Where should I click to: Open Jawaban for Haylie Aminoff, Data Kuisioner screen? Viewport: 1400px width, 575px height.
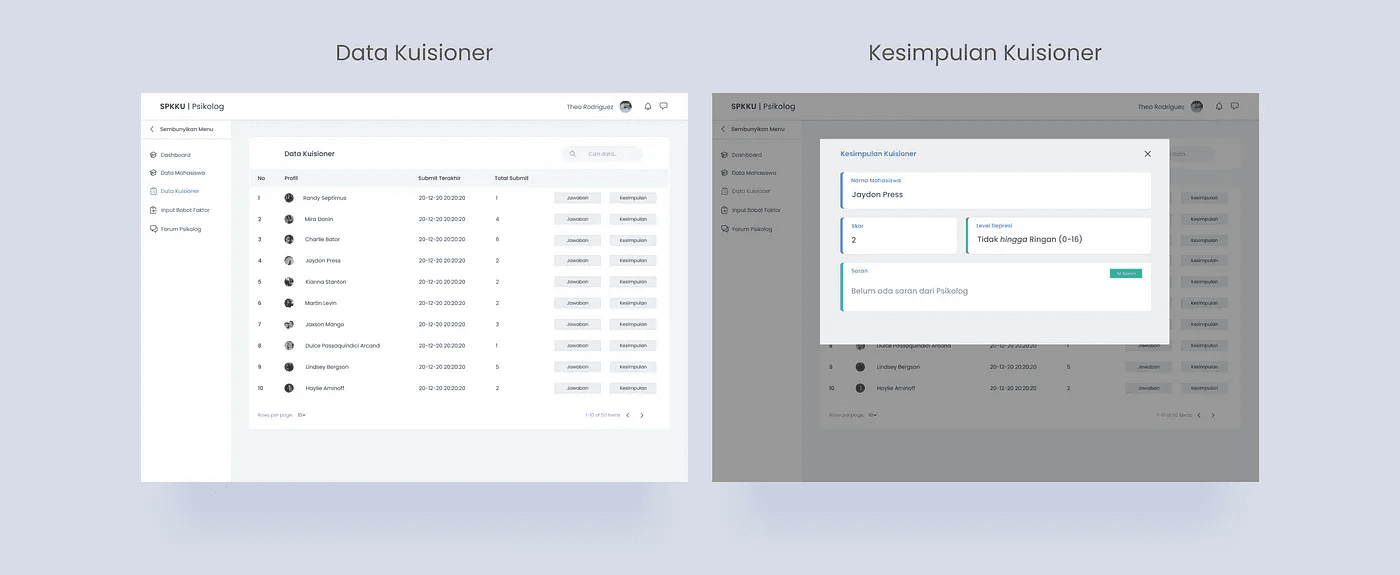578,388
